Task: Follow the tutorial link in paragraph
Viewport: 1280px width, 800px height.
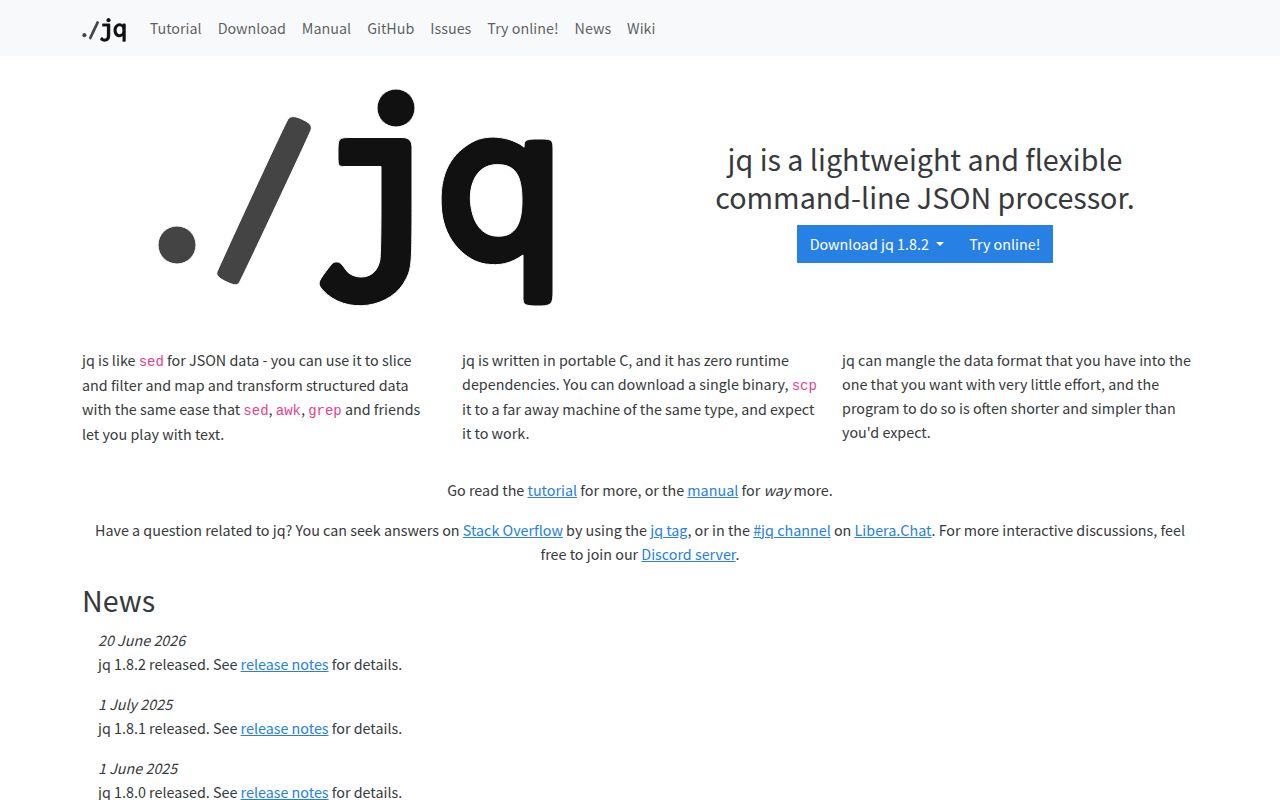Action: pos(552,491)
